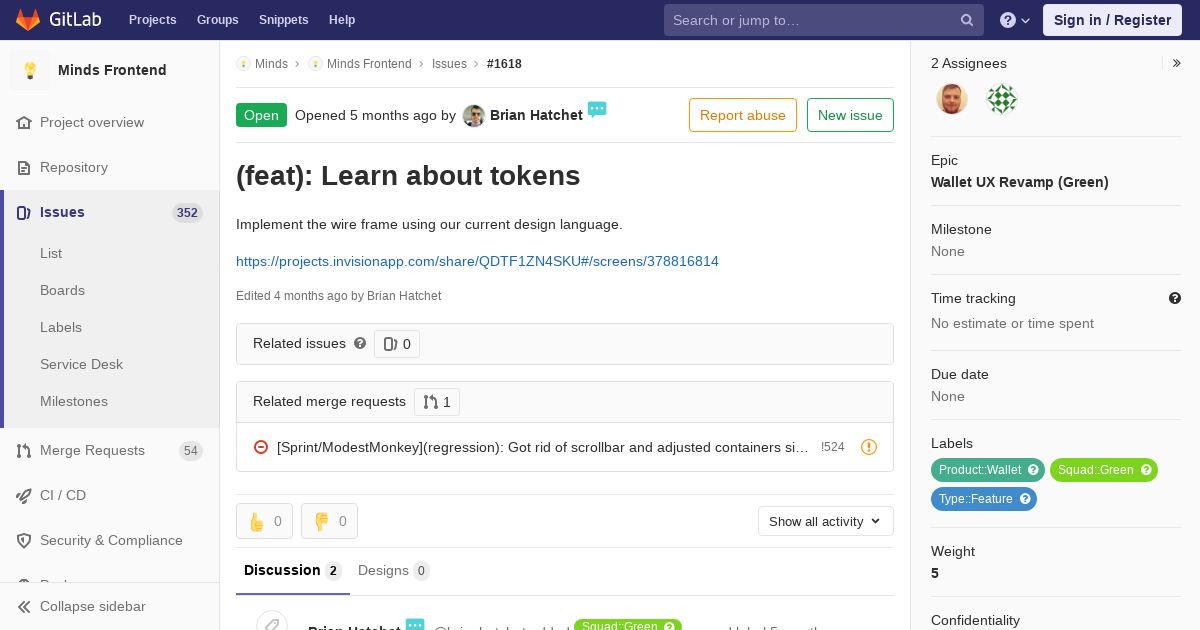Open the Snippets menu item
This screenshot has height=630, width=1200.
(283, 20)
